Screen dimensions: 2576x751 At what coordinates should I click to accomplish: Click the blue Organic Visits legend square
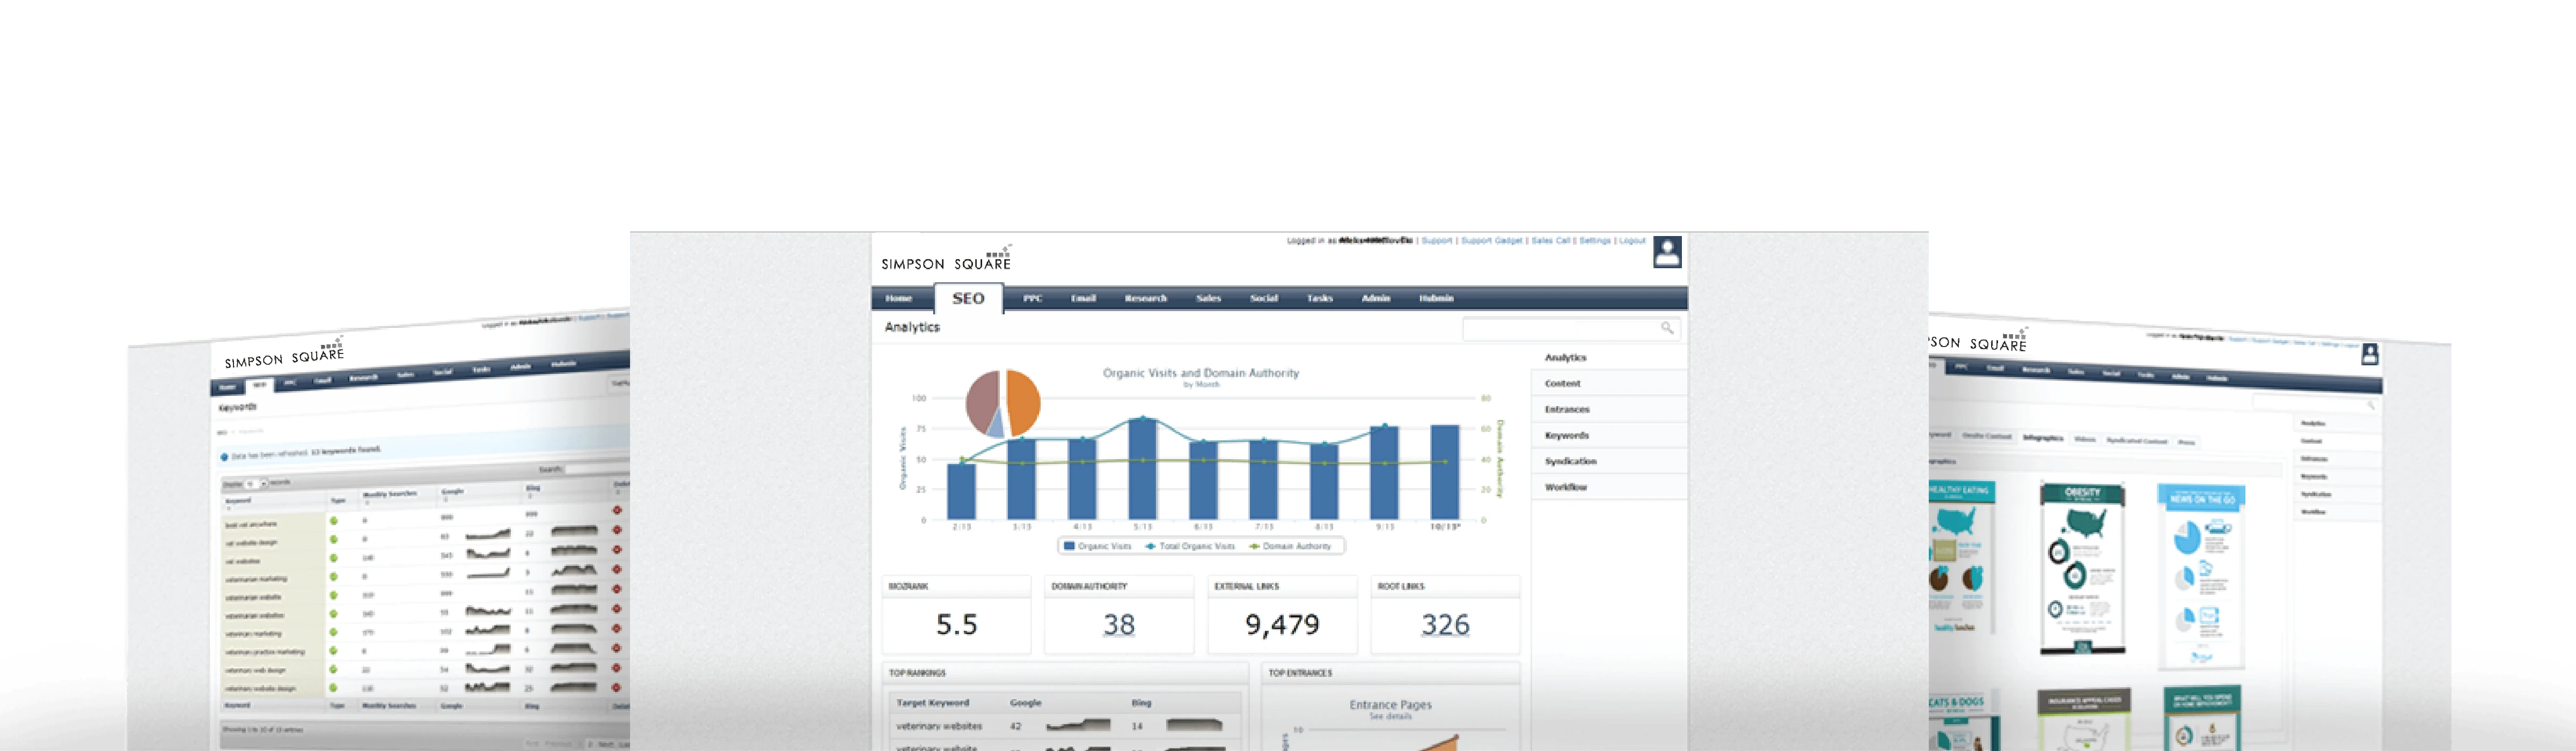click(1069, 546)
